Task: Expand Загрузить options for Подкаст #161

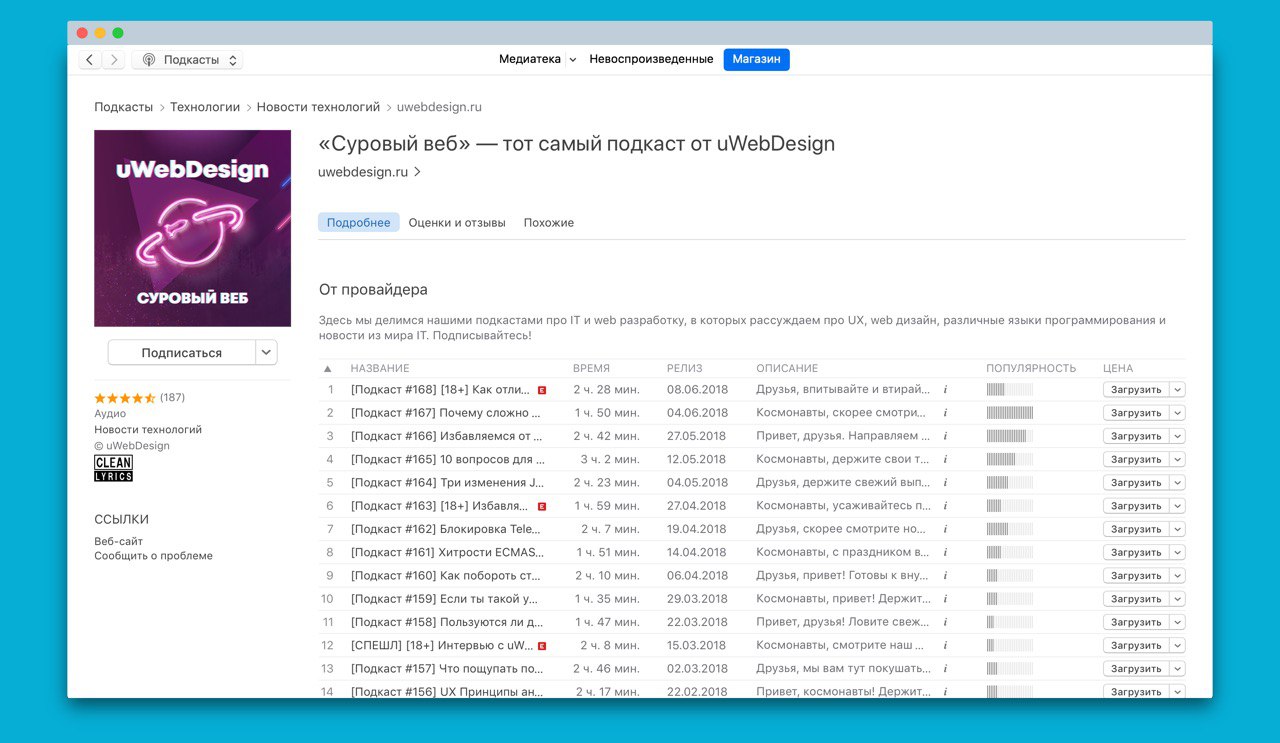Action: pos(1177,553)
